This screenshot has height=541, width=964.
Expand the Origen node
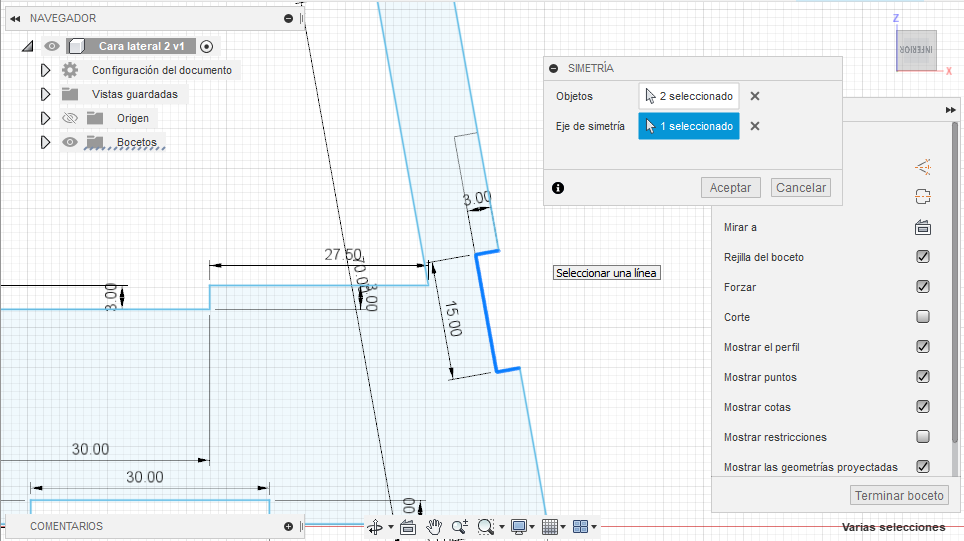[45, 118]
